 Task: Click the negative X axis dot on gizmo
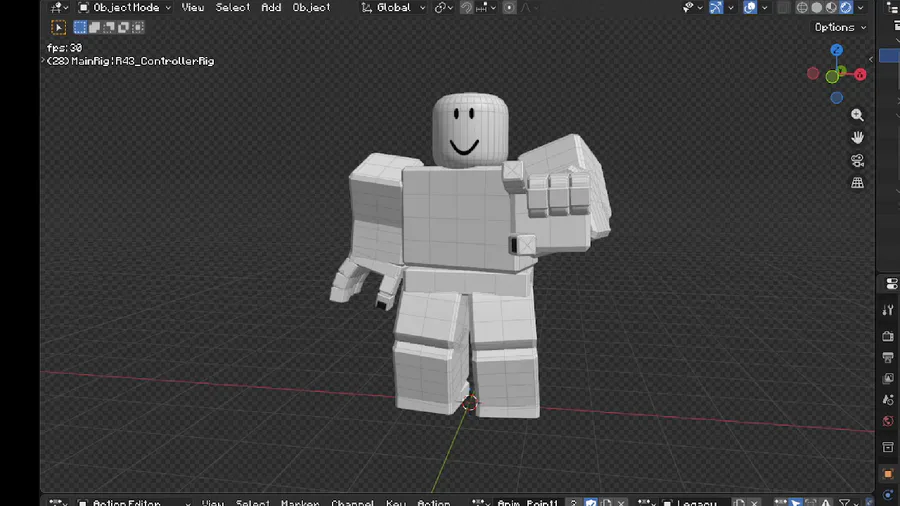click(813, 73)
